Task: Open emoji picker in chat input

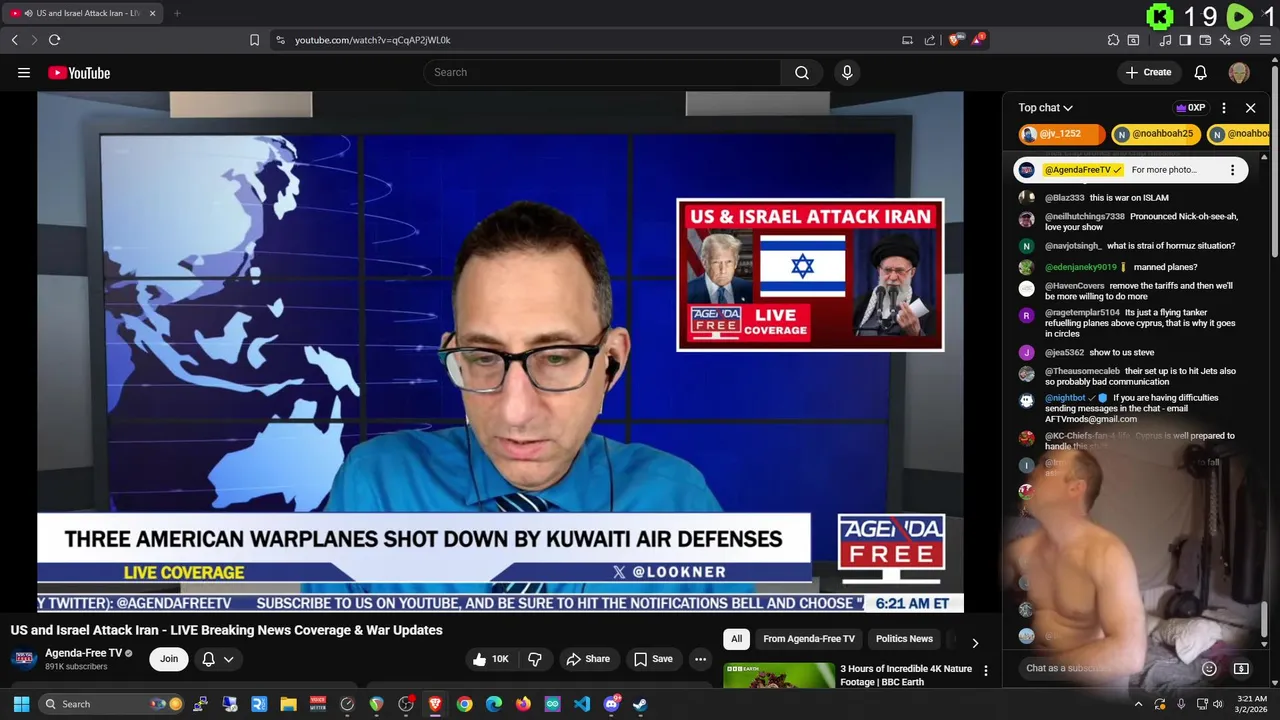Action: pos(1209,668)
